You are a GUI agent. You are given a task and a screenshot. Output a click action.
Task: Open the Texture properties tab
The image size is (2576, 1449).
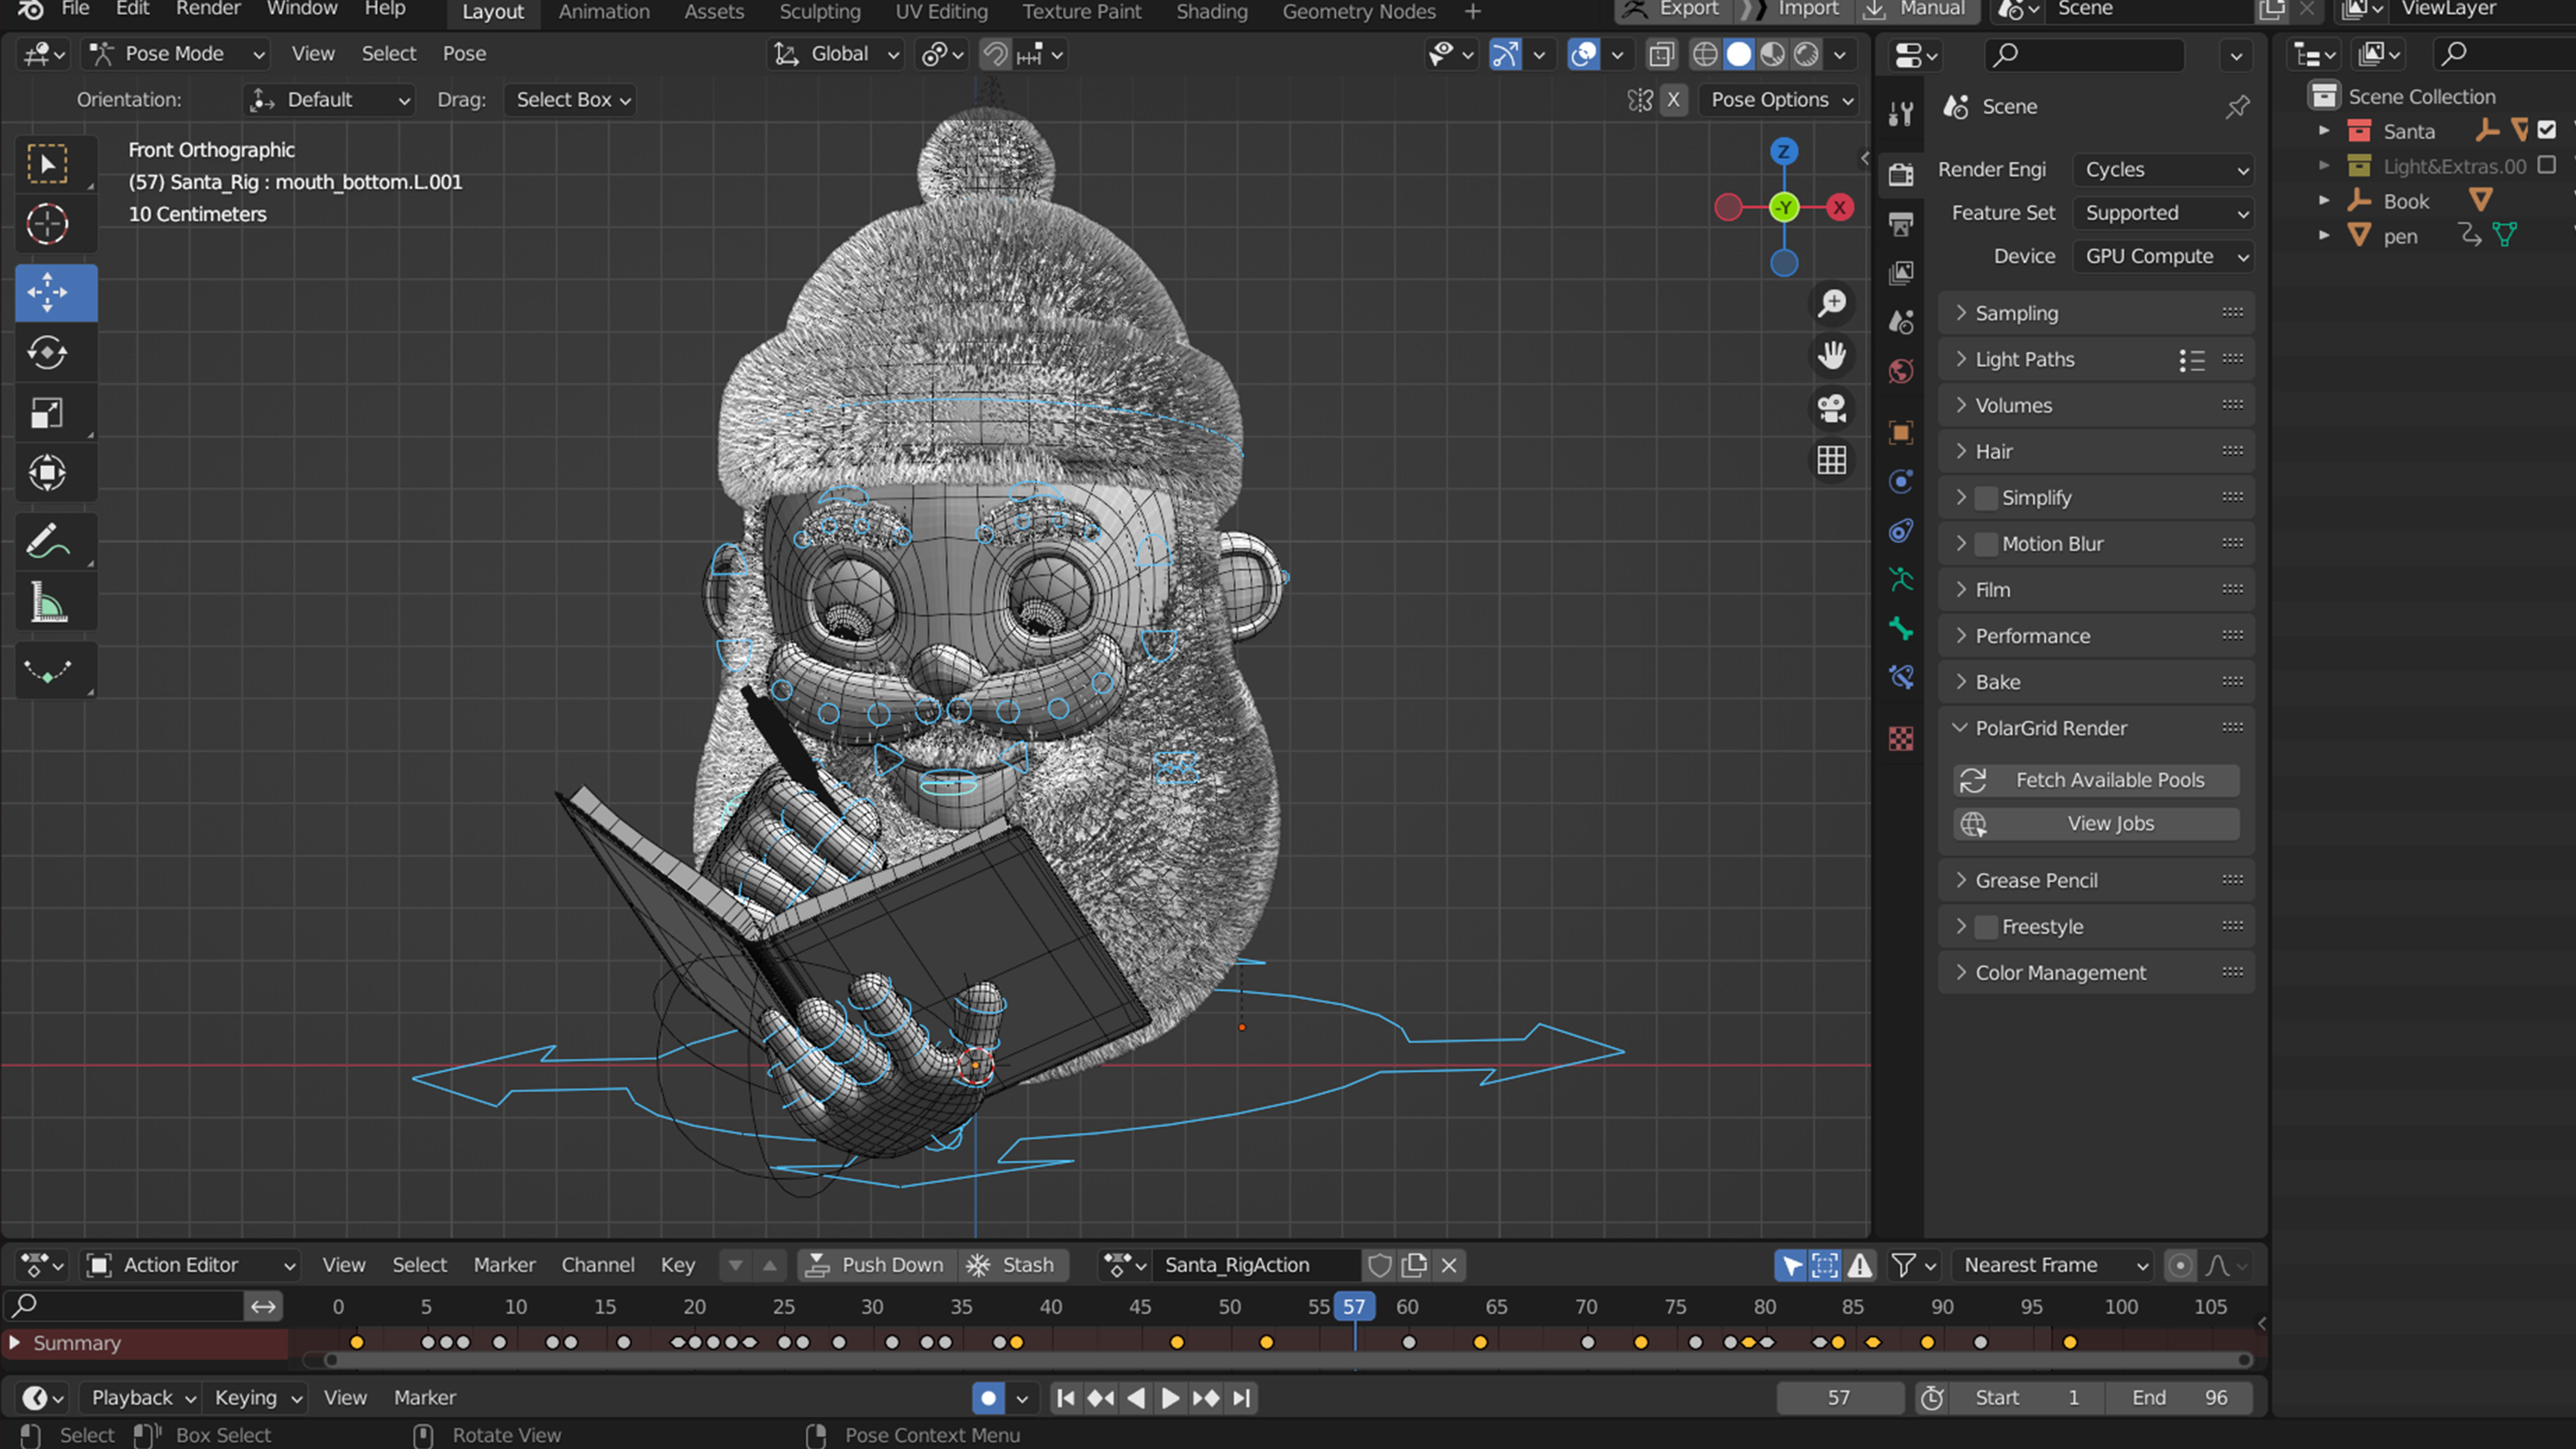[1901, 738]
